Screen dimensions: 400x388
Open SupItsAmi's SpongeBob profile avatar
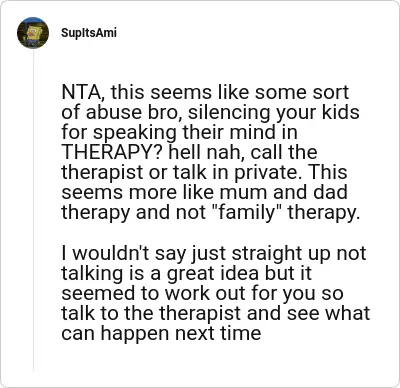(33, 33)
